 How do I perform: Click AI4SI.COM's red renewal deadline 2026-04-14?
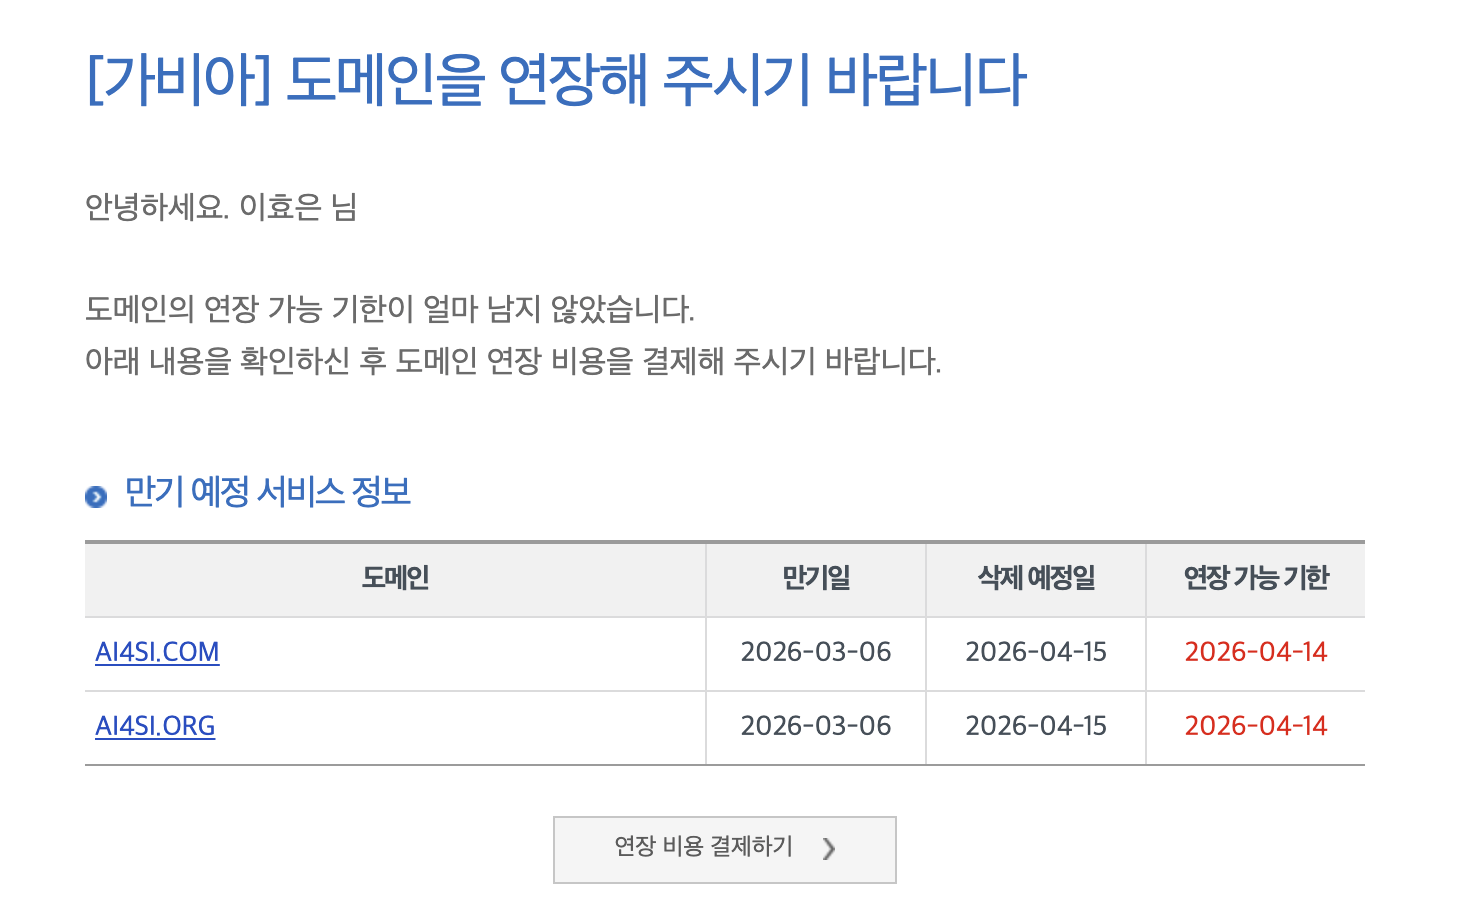click(x=1256, y=652)
